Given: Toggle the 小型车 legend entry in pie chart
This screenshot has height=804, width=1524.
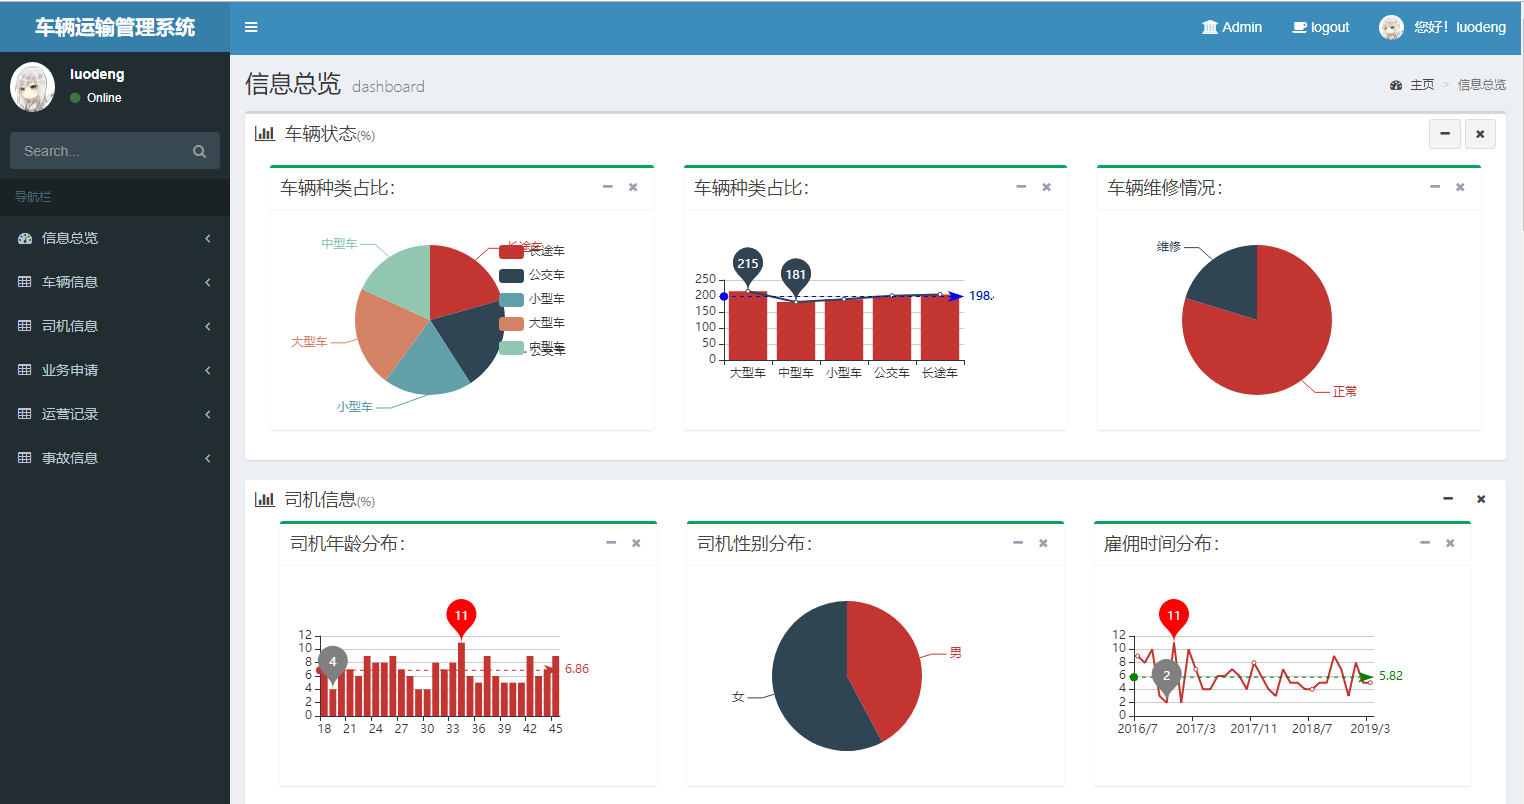Looking at the screenshot, I should [x=532, y=299].
